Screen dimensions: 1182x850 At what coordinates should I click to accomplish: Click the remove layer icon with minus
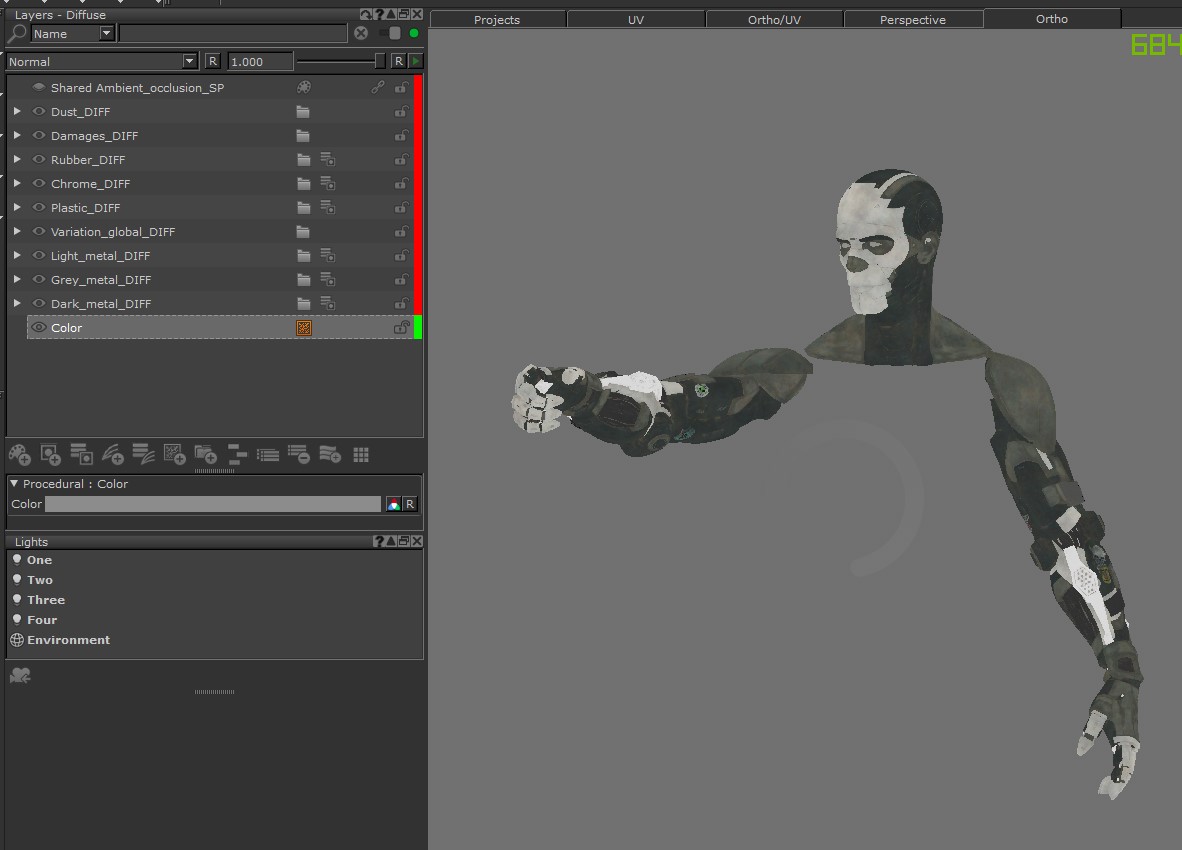pyautogui.click(x=298, y=455)
